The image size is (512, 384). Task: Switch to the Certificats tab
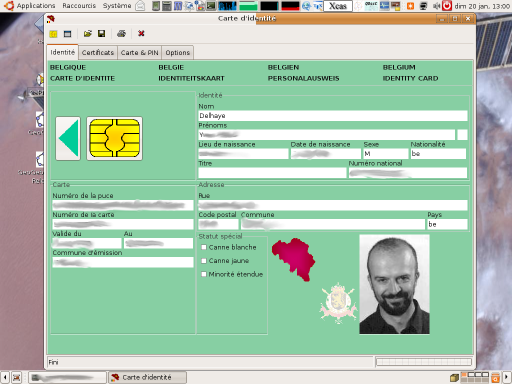pos(98,53)
